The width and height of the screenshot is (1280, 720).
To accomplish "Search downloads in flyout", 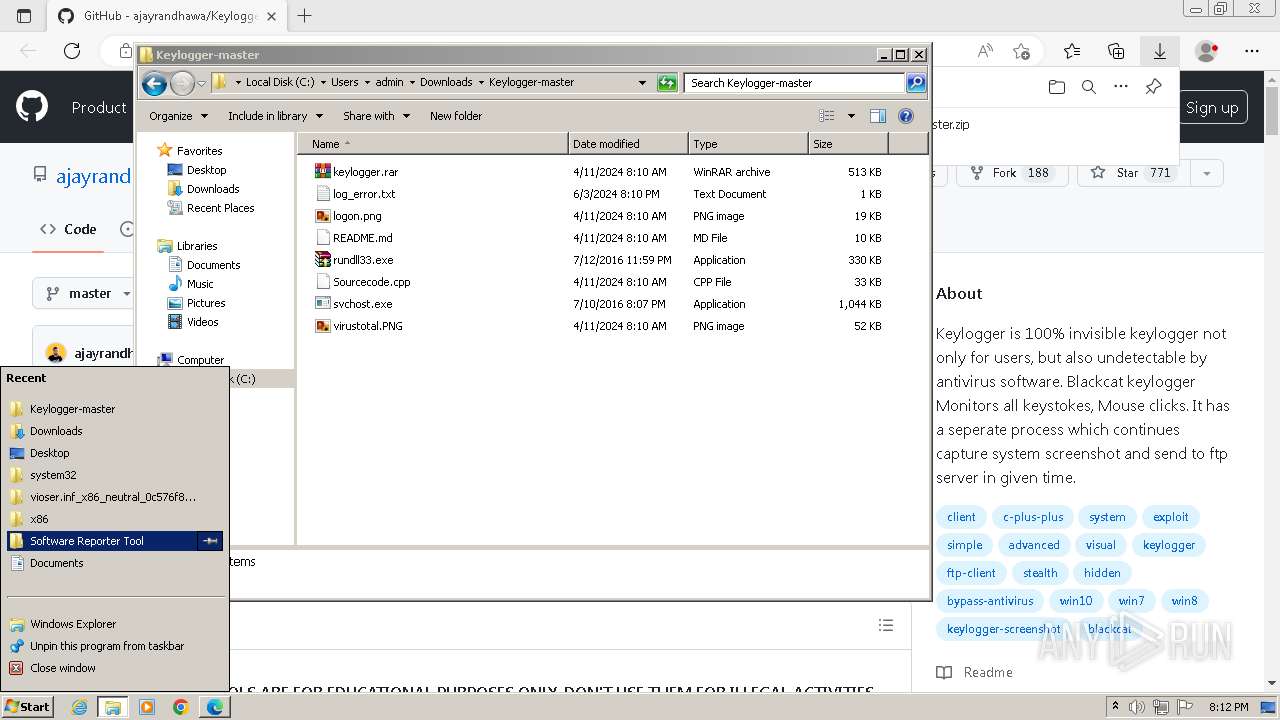I will point(1089,87).
